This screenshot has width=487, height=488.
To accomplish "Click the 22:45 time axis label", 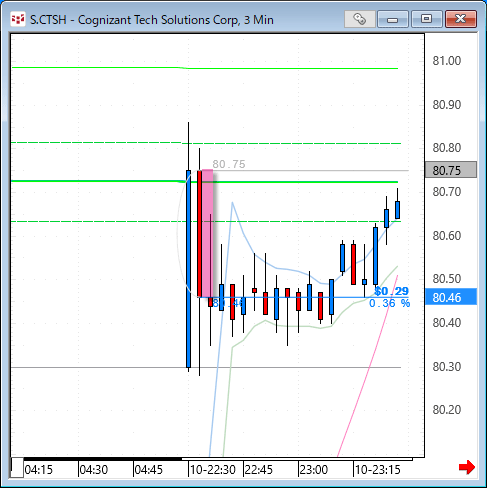I will pos(259,470).
